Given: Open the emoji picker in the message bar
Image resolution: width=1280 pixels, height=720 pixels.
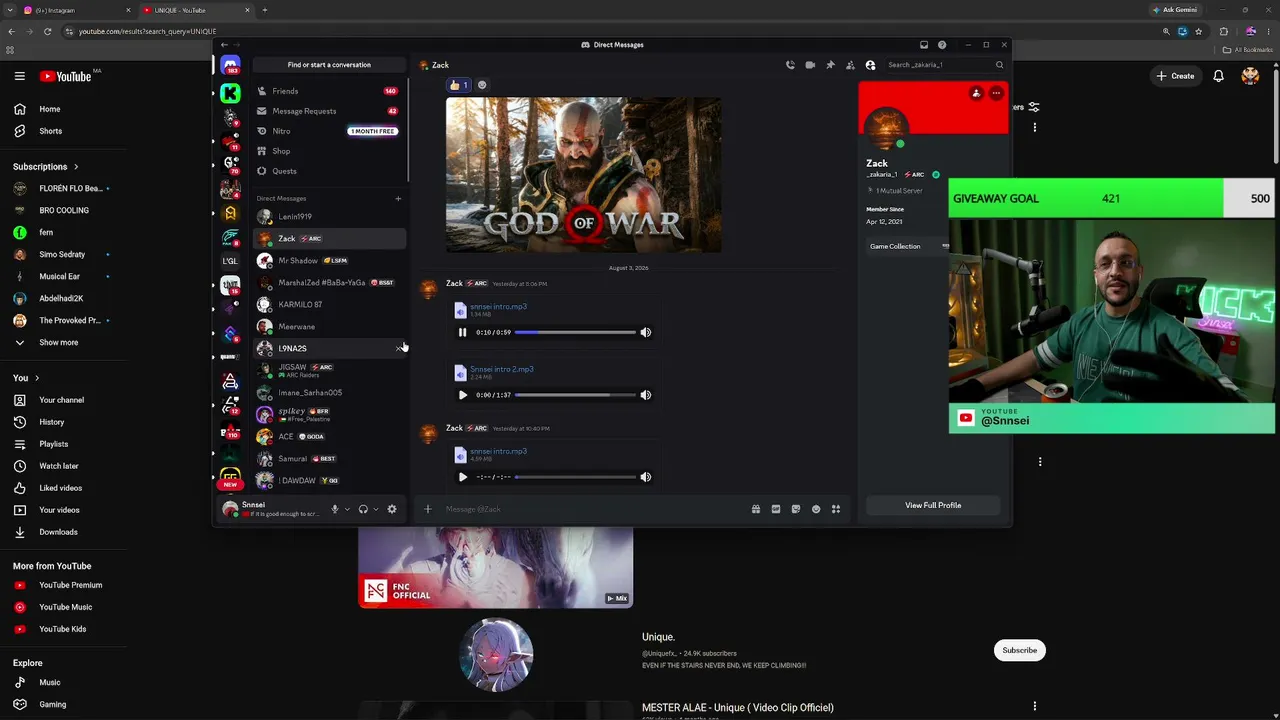Looking at the screenshot, I should [x=816, y=509].
